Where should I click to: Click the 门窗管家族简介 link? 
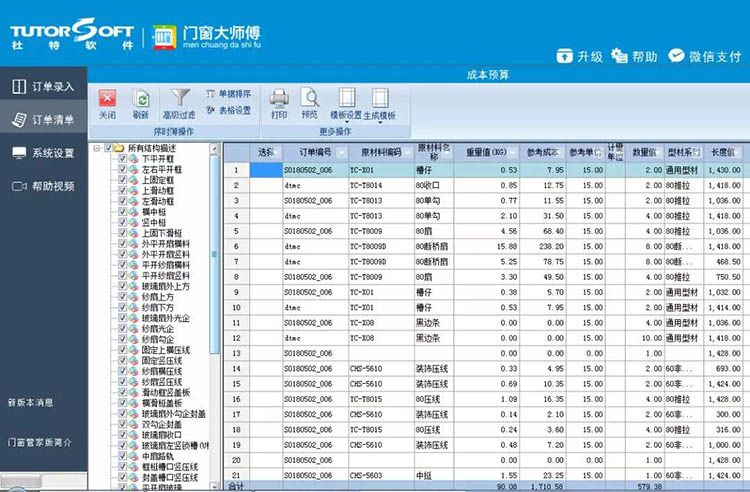tap(39, 441)
